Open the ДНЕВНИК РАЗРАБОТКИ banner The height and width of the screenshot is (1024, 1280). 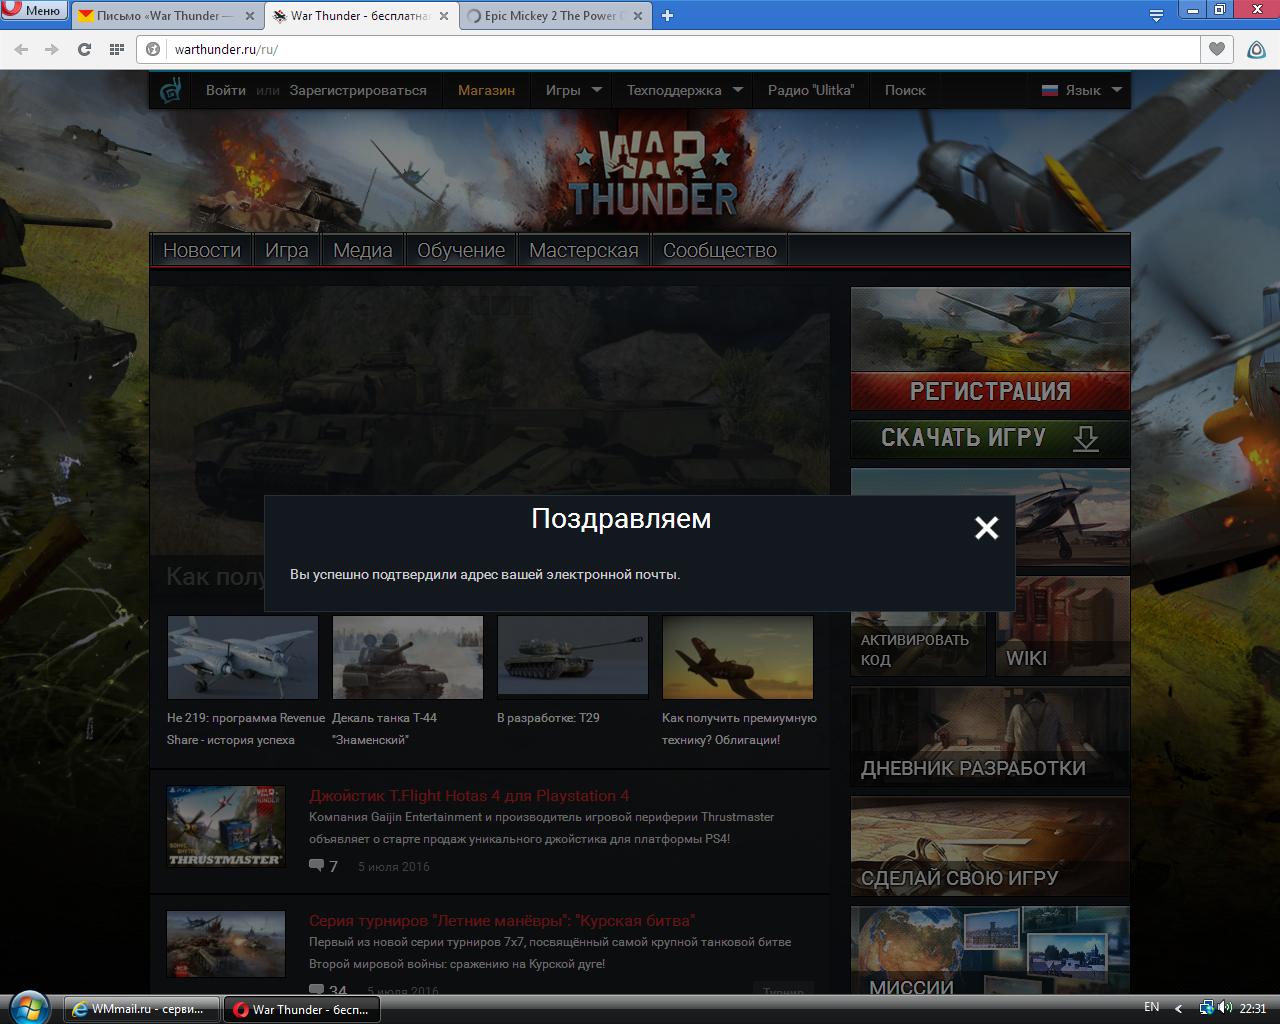pos(990,738)
